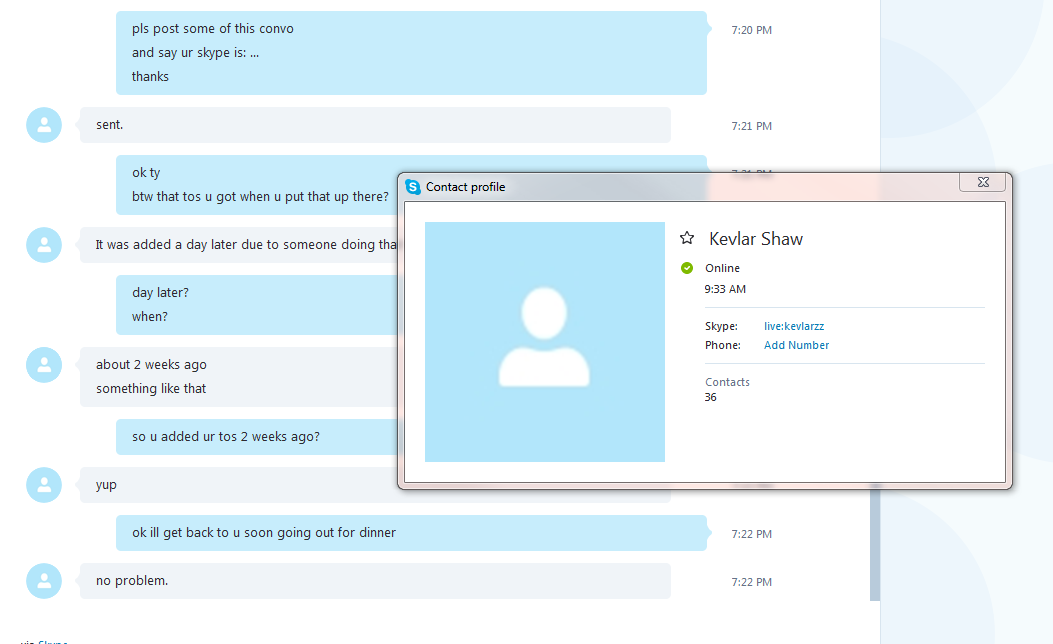Click the avatar beside 'no problem.' message
The image size is (1053, 644).
(44, 581)
